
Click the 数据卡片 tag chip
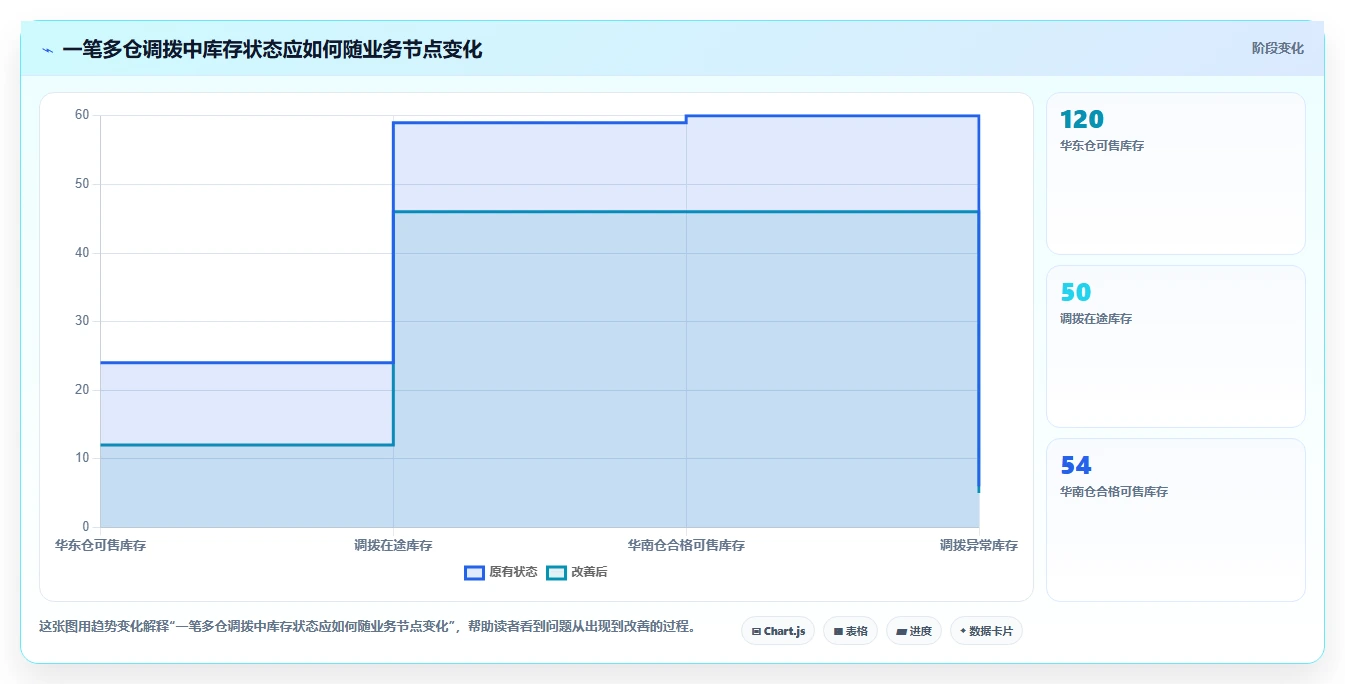click(986, 631)
